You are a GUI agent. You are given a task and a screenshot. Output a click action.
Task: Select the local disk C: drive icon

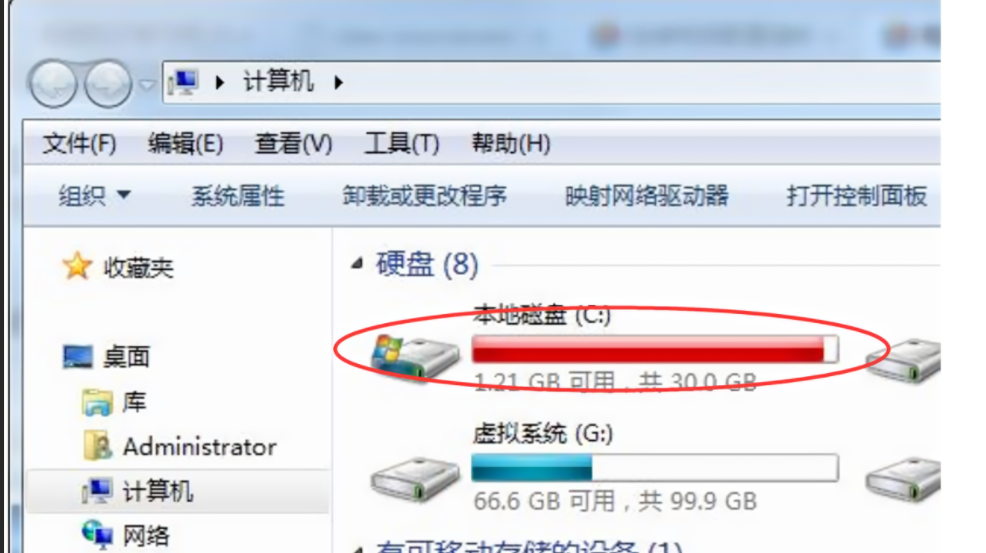pyautogui.click(x=415, y=357)
